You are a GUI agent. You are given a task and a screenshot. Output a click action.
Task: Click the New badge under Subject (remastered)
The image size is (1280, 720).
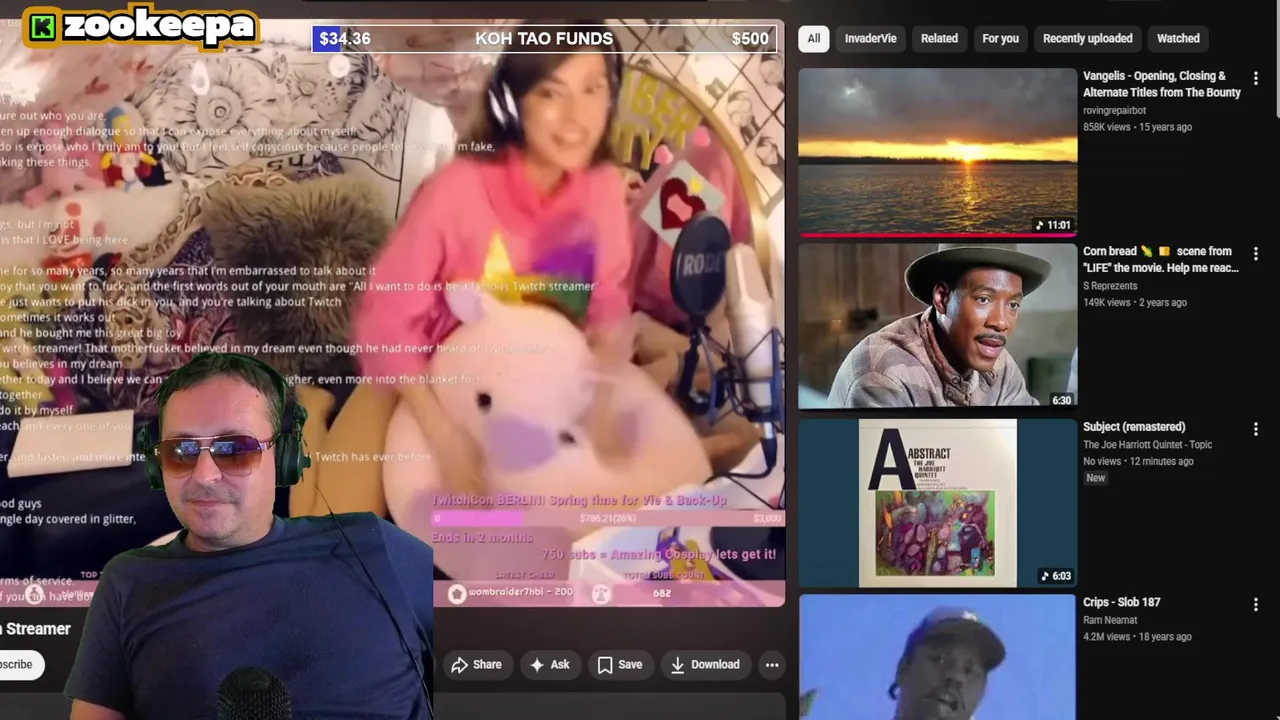(x=1096, y=478)
